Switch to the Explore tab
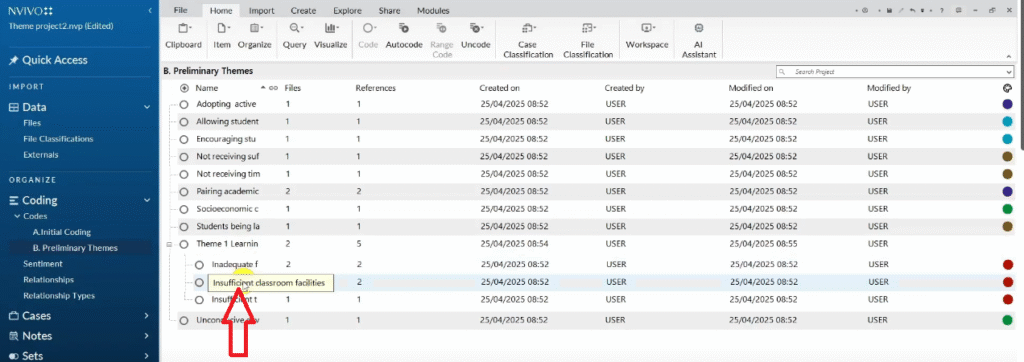This screenshot has width=1024, height=362. tap(347, 10)
